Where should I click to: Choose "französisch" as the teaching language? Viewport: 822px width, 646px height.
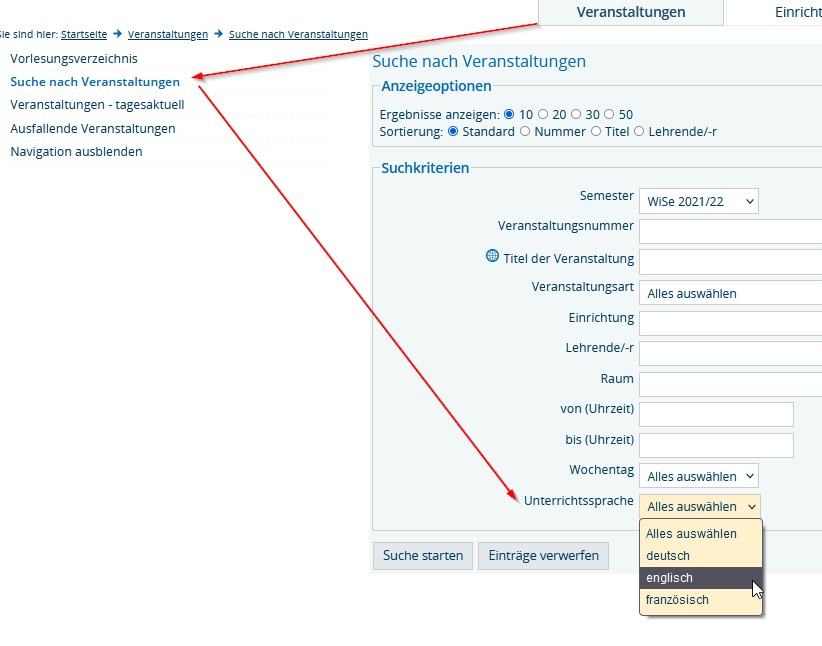tap(676, 600)
